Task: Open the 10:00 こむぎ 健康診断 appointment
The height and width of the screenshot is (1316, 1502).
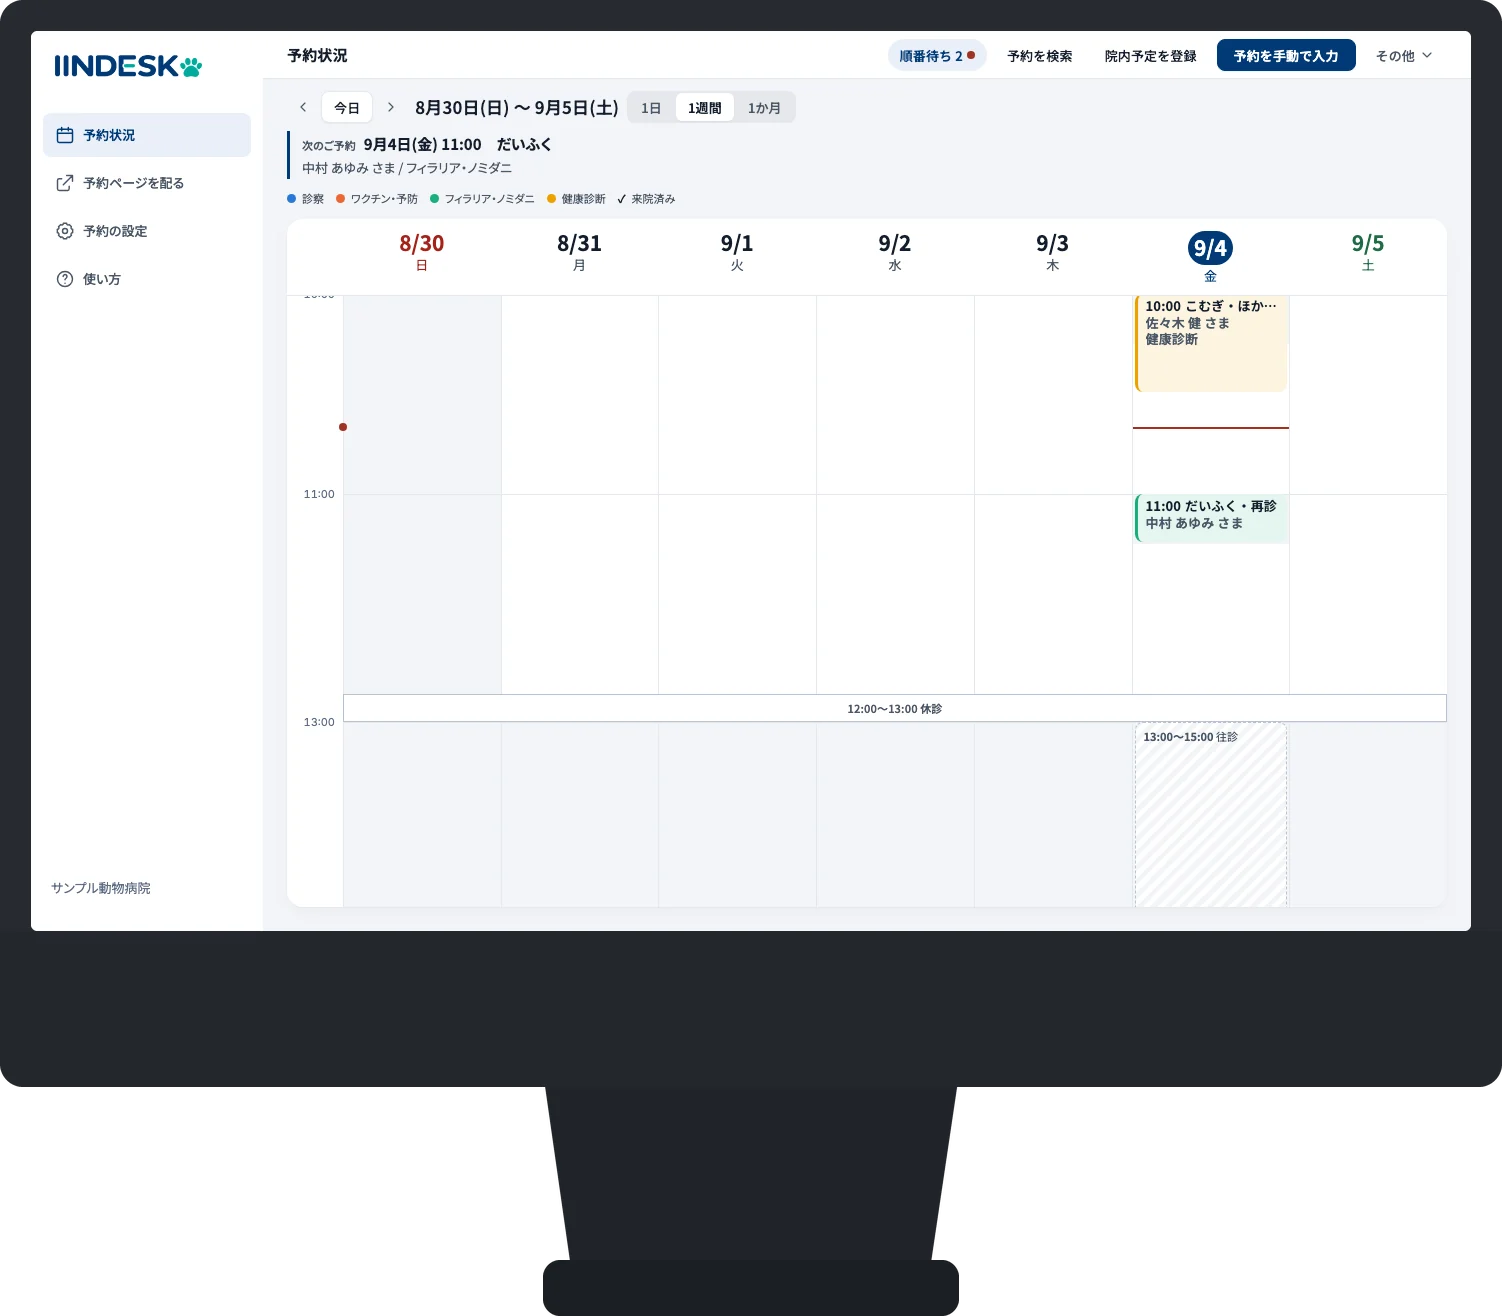Action: click(1211, 343)
